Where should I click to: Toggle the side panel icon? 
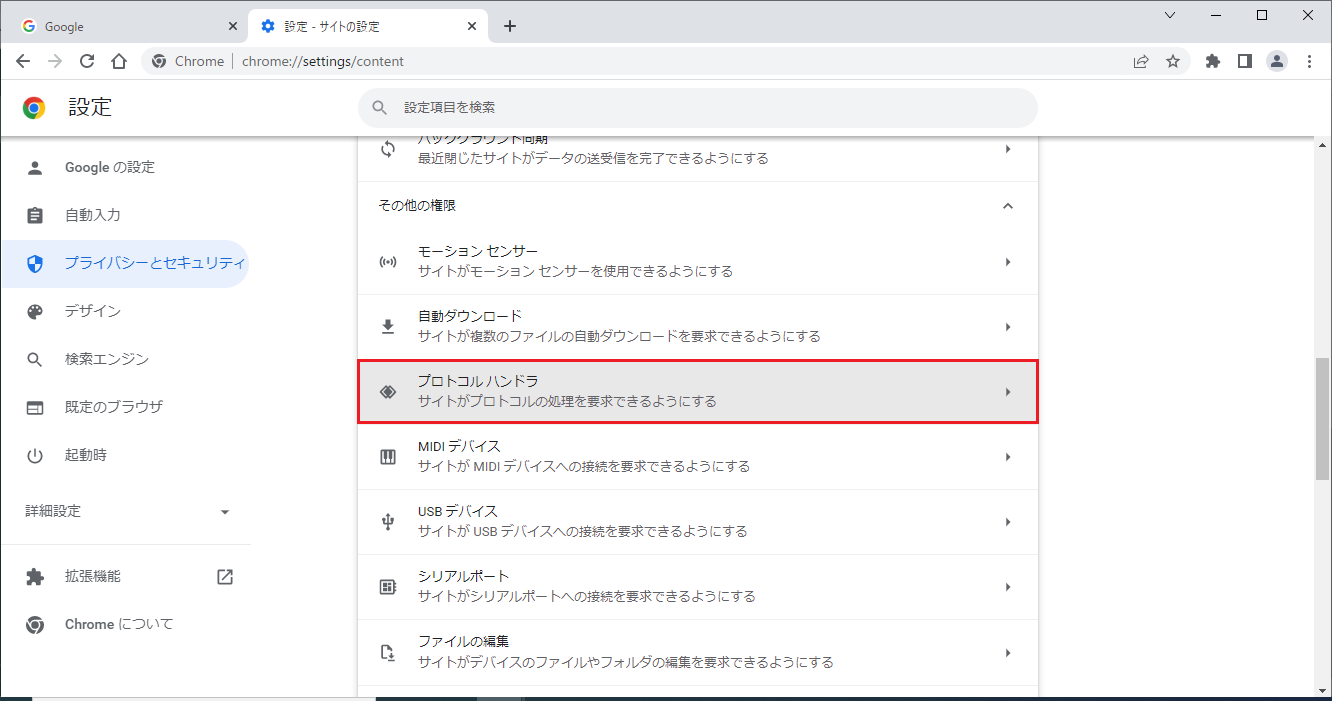(1244, 61)
